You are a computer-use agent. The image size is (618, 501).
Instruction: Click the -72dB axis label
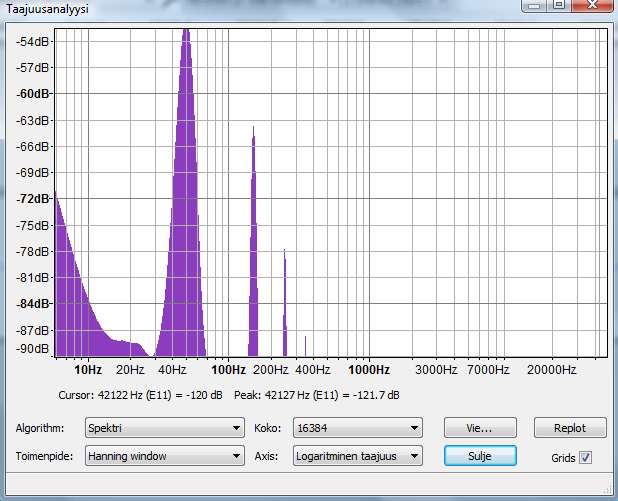point(33,199)
